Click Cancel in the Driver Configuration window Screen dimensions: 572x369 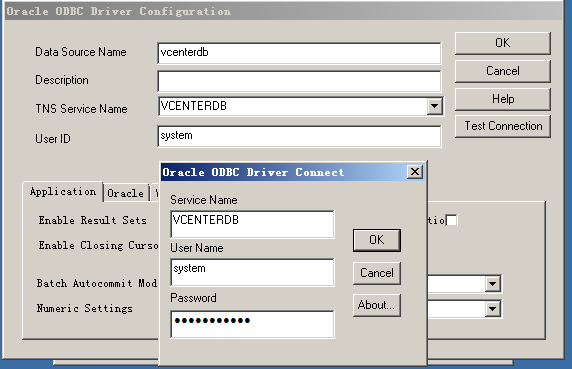click(x=503, y=71)
